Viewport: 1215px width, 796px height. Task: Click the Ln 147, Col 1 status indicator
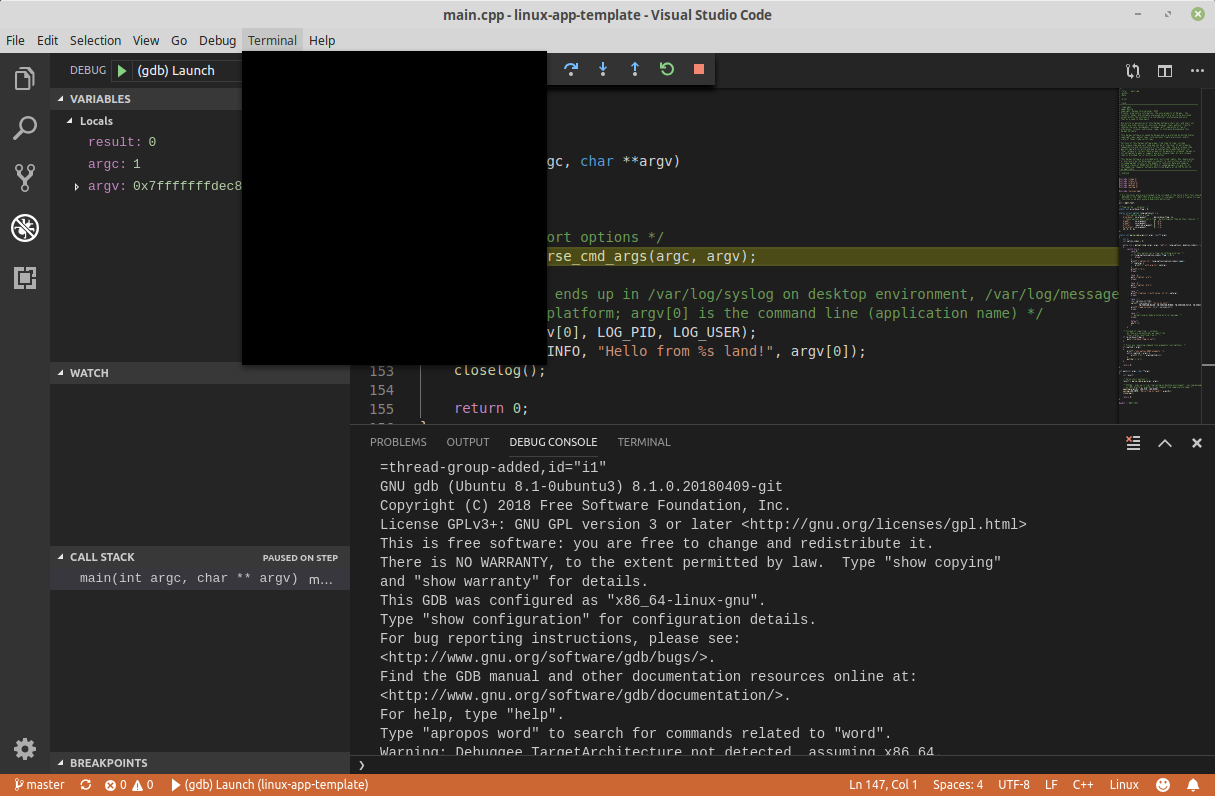click(x=883, y=784)
